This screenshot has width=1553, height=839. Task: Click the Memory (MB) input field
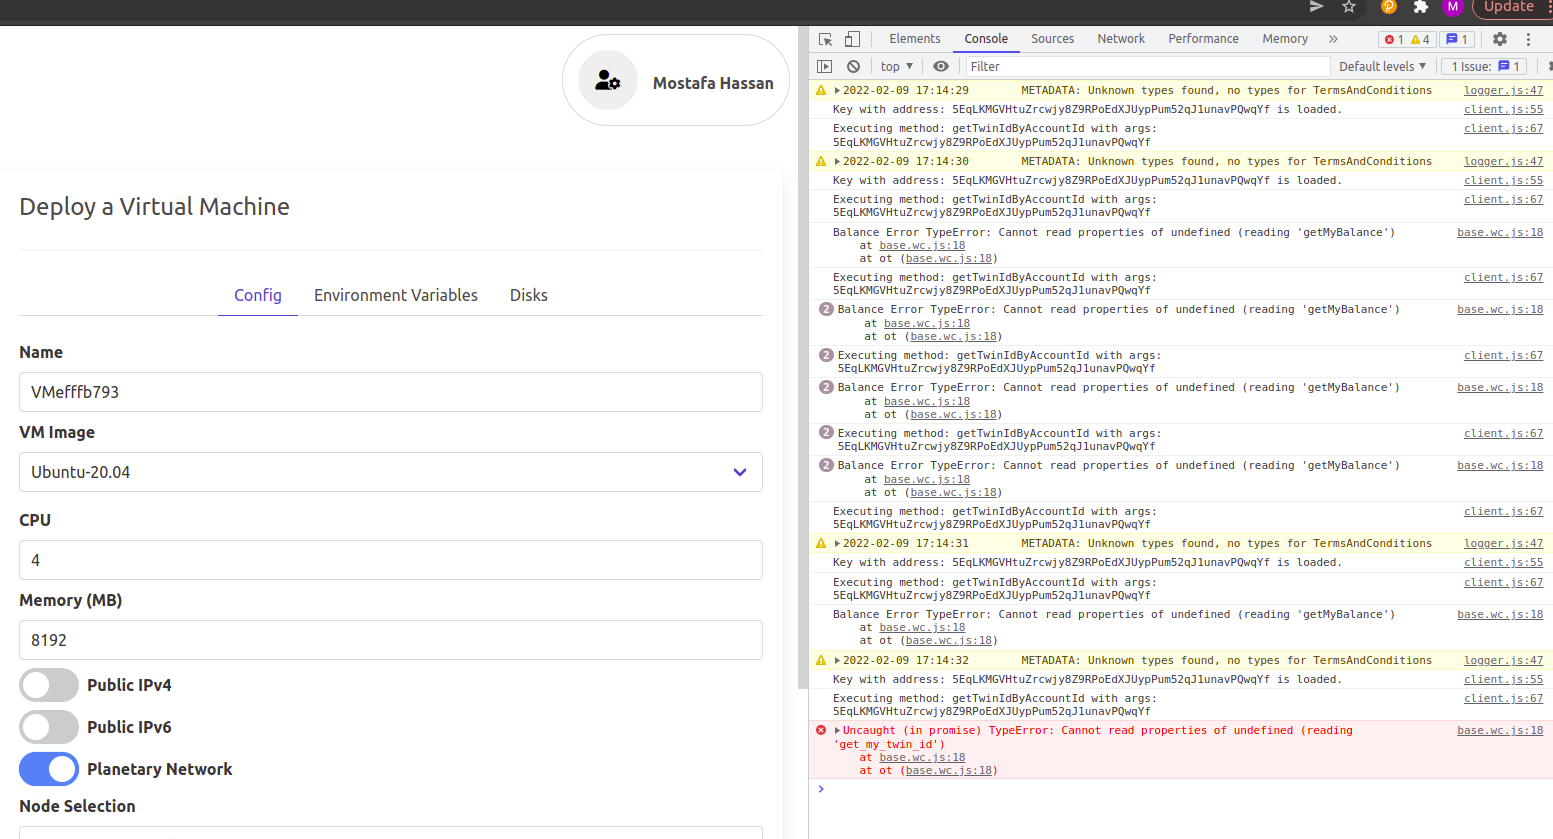[x=391, y=640]
